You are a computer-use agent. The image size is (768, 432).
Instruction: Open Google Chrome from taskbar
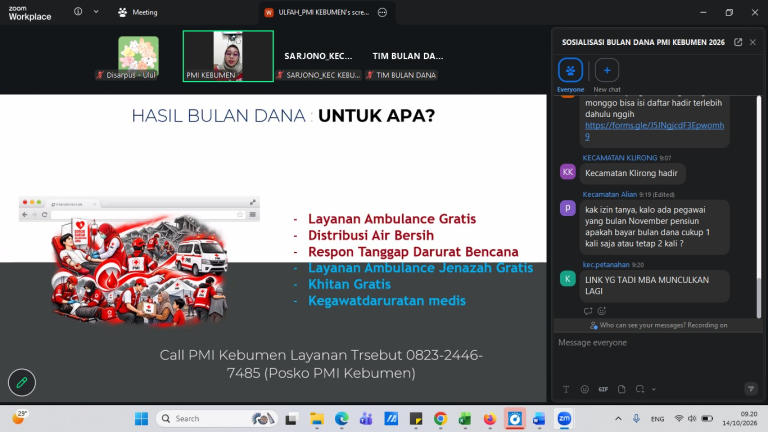[x=440, y=419]
